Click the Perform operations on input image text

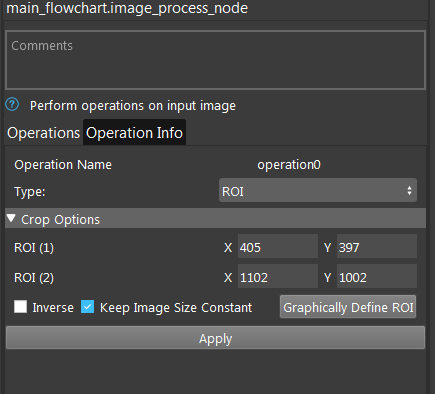(133, 106)
